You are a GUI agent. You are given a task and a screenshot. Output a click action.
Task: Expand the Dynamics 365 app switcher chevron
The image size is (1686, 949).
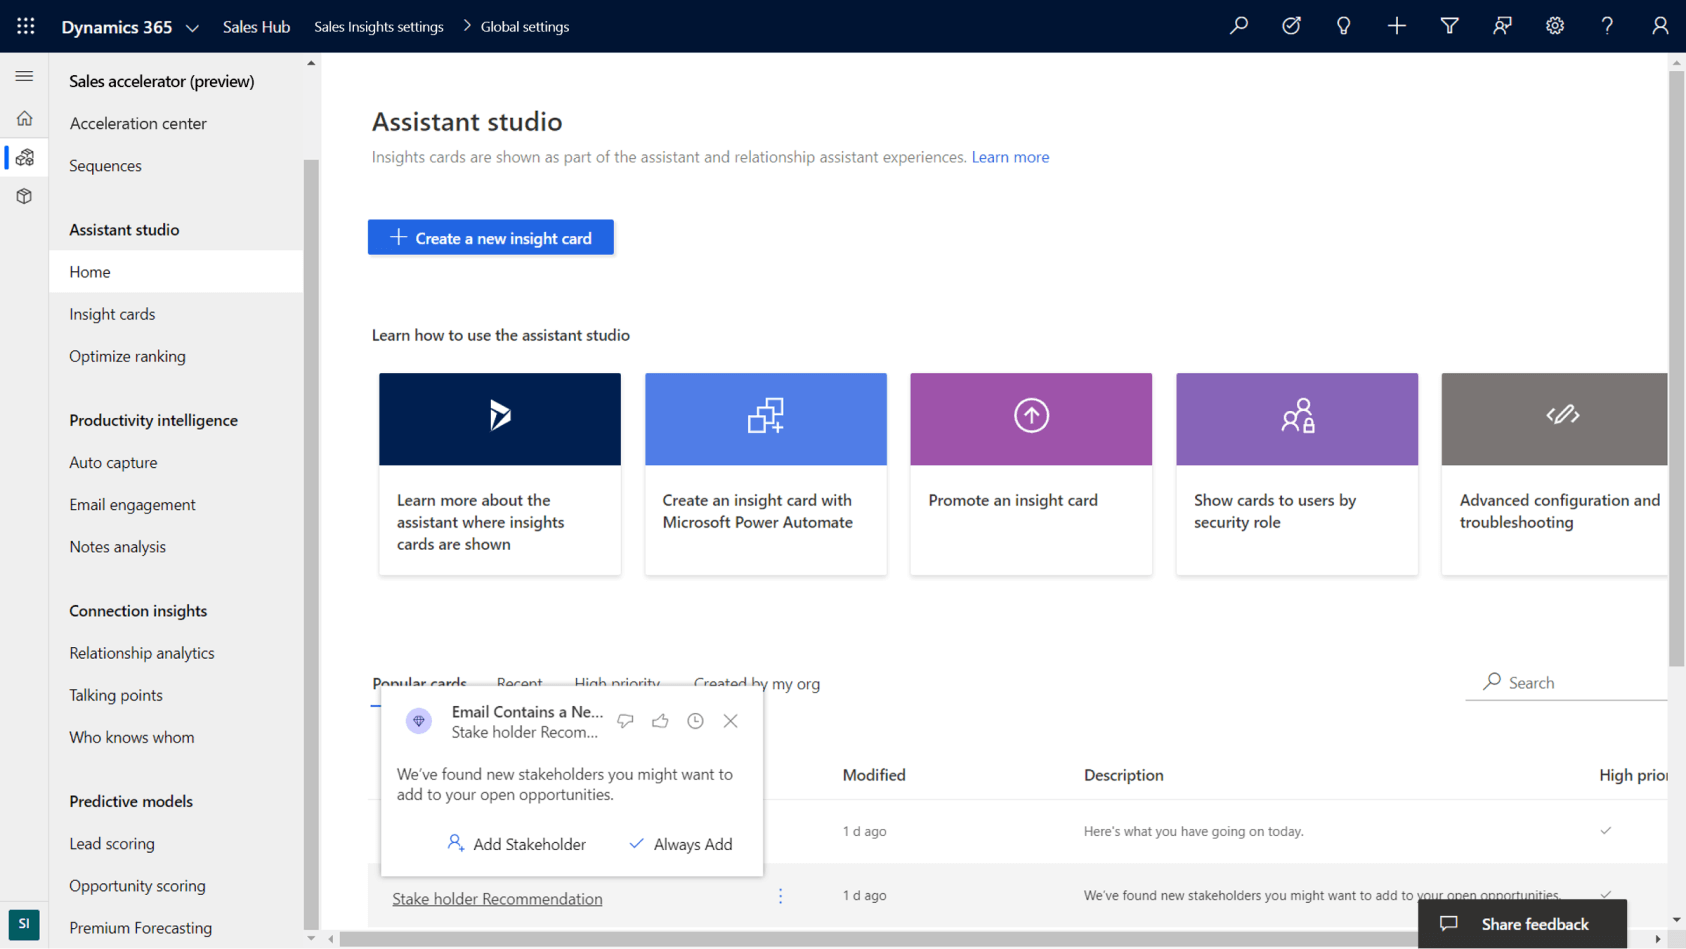193,28
